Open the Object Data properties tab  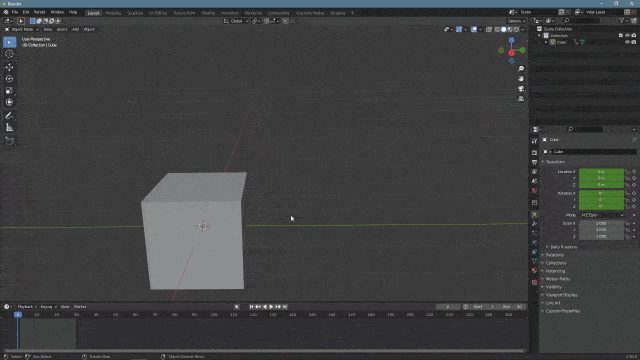[534, 261]
